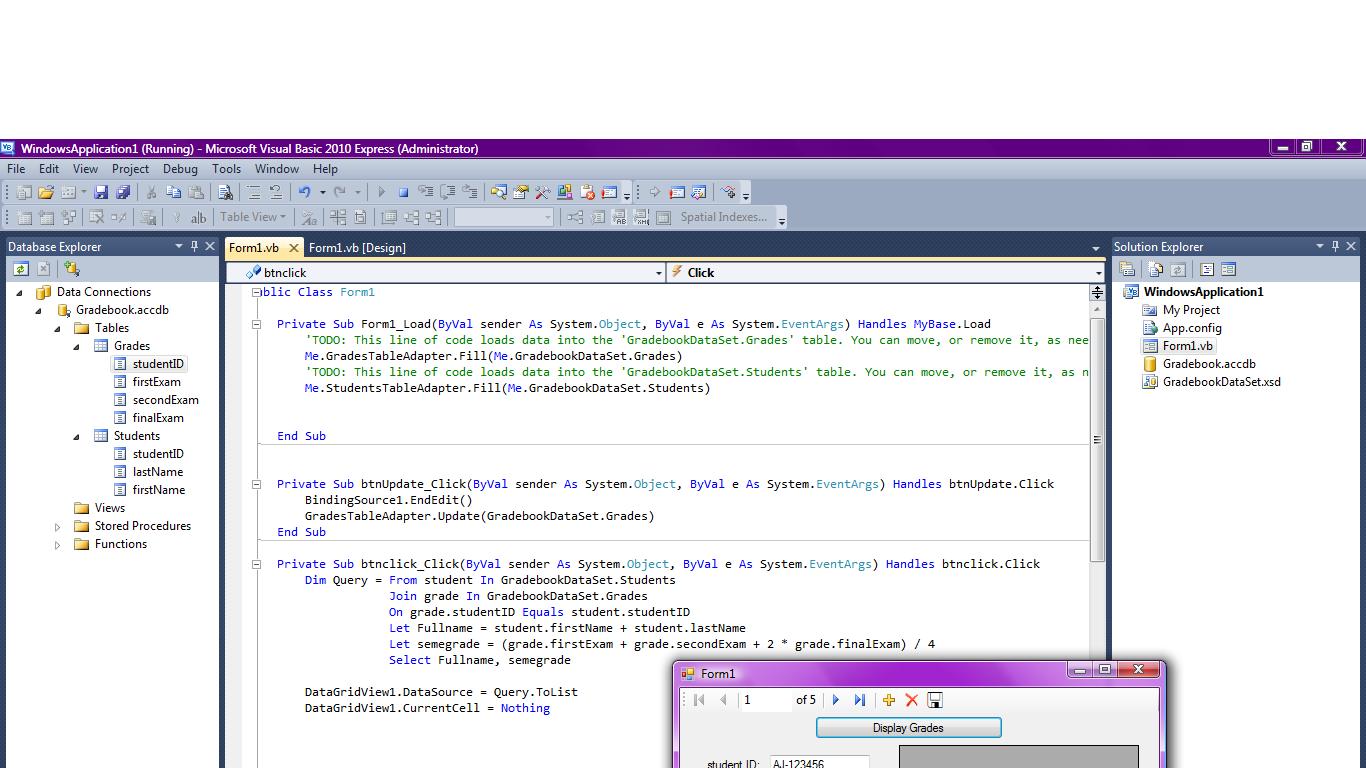The image size is (1366, 768).
Task: Open the Undo history dropdown arrow
Action: point(322,192)
